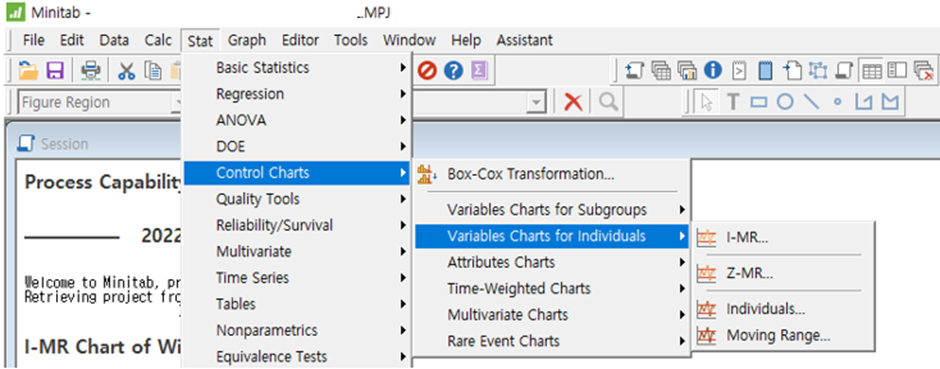Expand Variables Charts for Subgroups submenu

[x=552, y=210]
